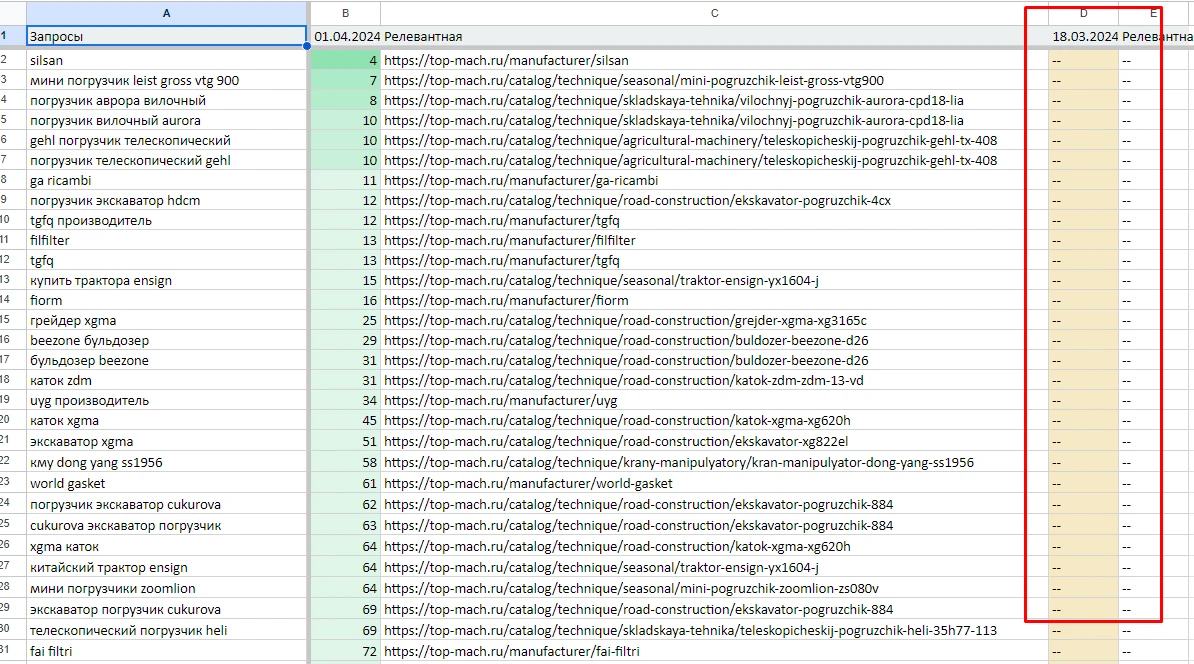1194x664 pixels.
Task: Select cell 'китайский трактор ensign'
Action: coord(166,567)
